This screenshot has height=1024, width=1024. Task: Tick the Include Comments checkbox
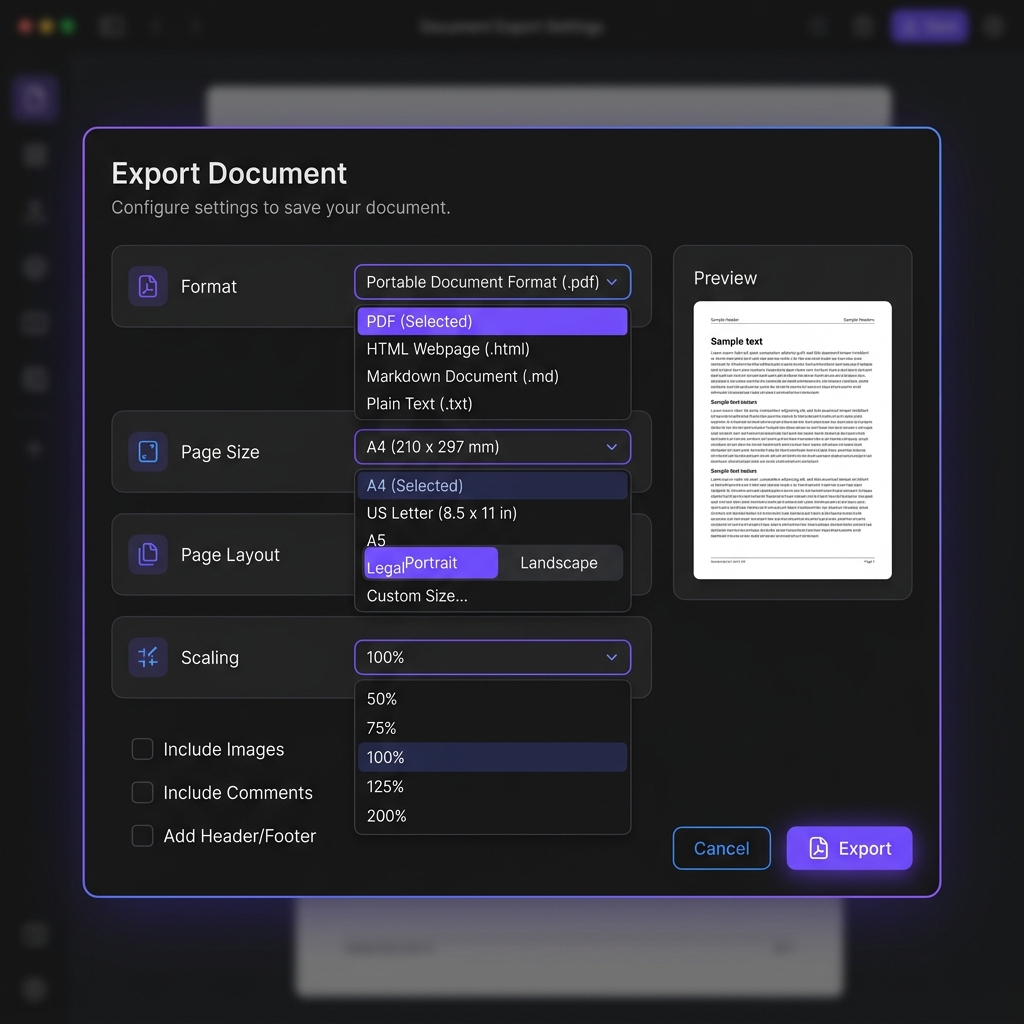[142, 792]
